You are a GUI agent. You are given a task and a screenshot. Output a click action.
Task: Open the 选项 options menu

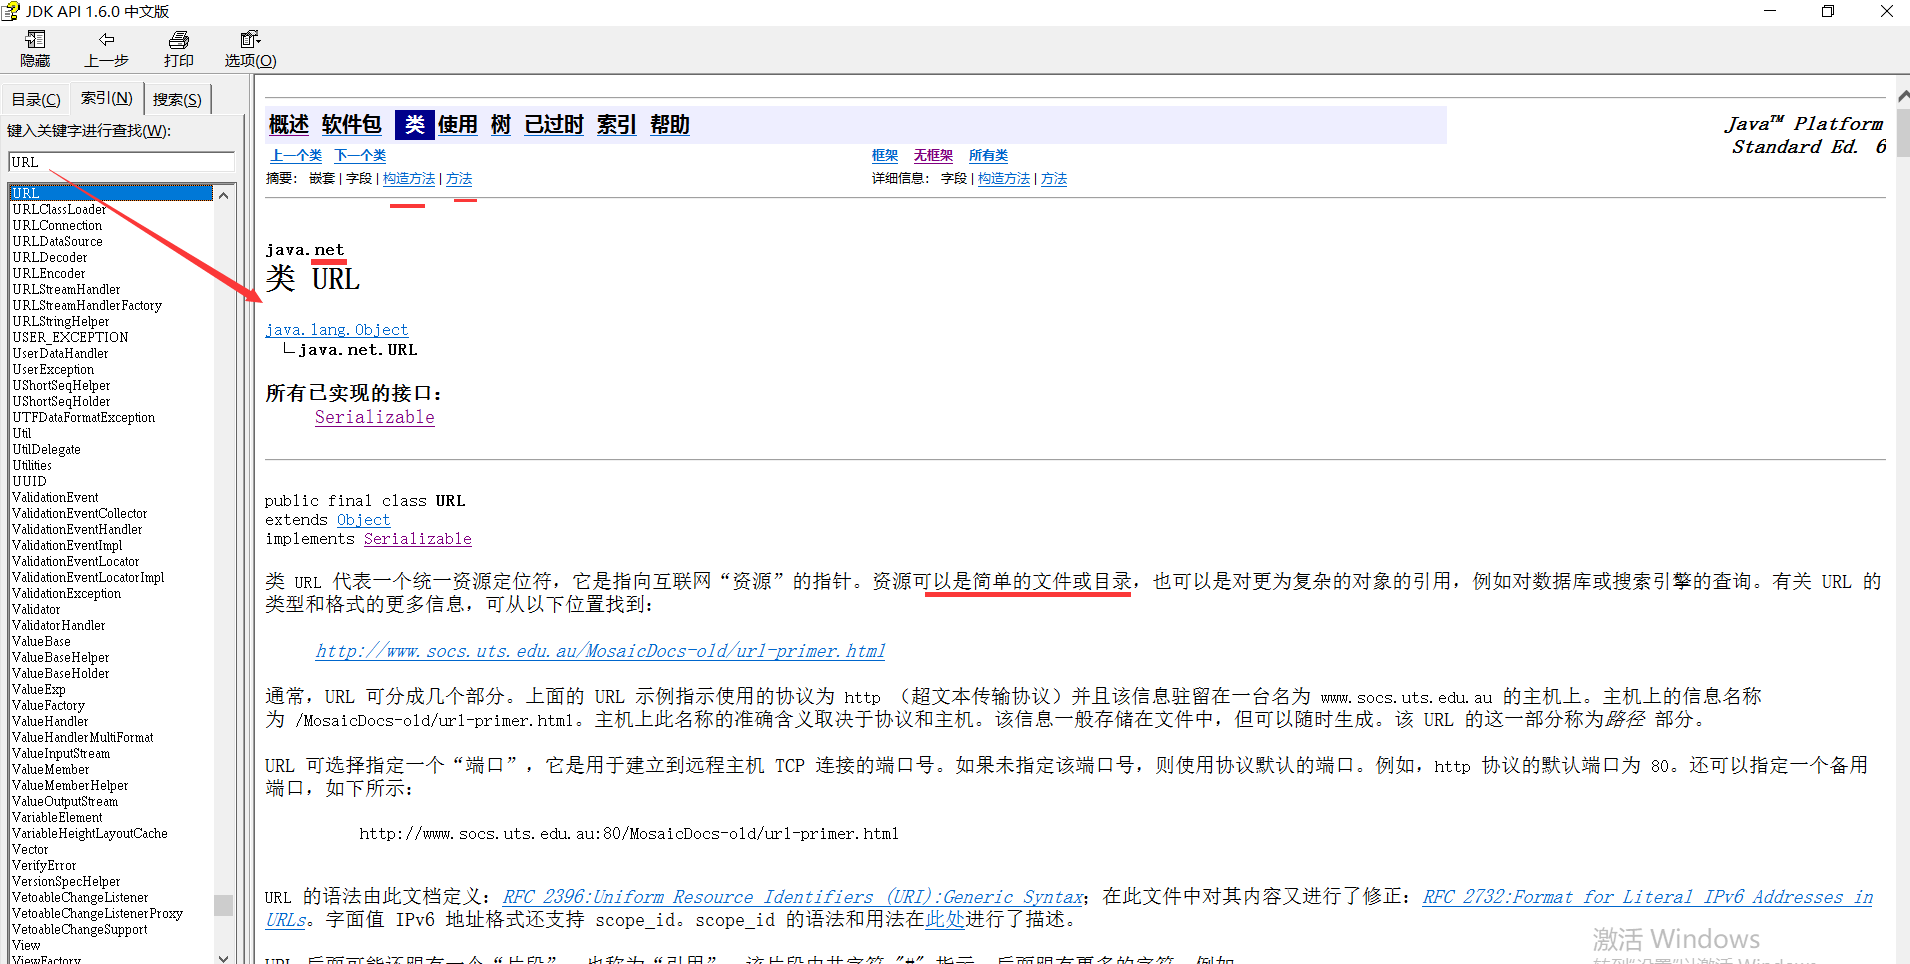249,48
